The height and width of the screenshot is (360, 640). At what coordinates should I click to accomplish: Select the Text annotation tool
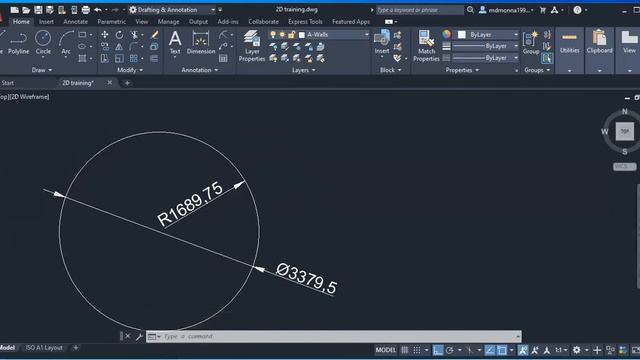(x=175, y=42)
